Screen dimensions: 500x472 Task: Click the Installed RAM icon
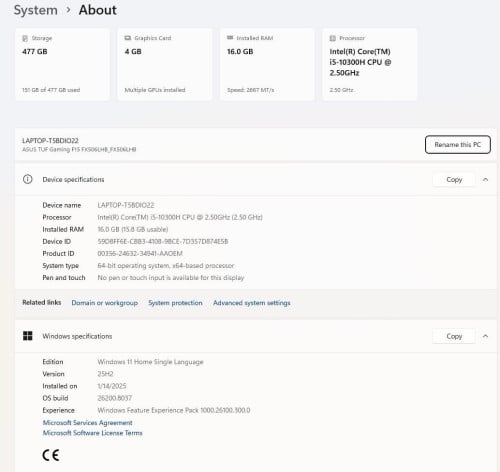click(230, 38)
